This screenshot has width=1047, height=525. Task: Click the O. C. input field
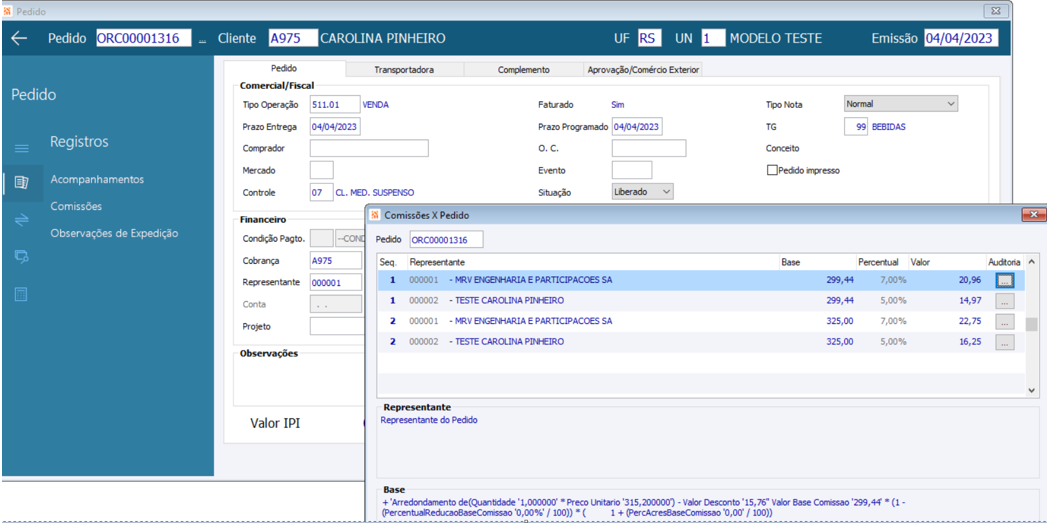point(649,148)
